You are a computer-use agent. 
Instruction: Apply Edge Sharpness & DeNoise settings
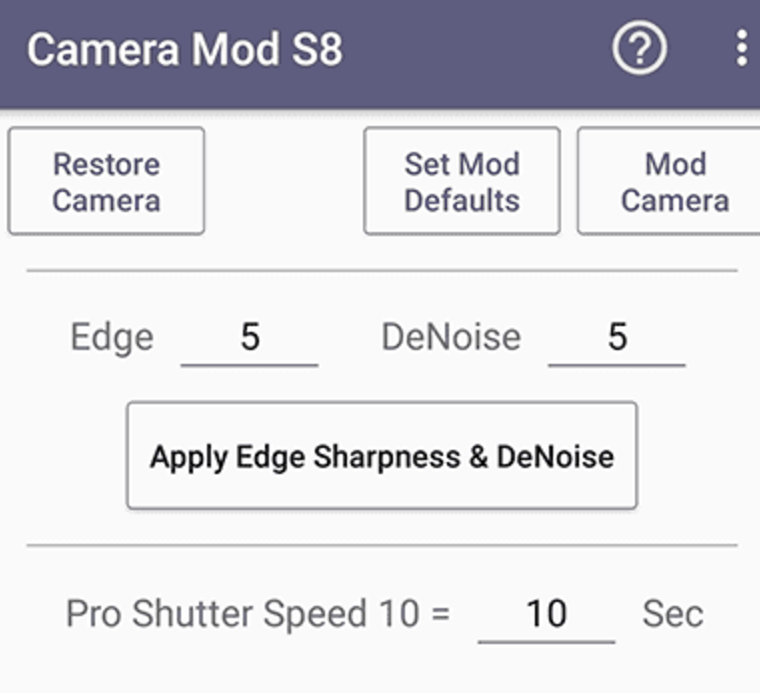click(x=381, y=456)
